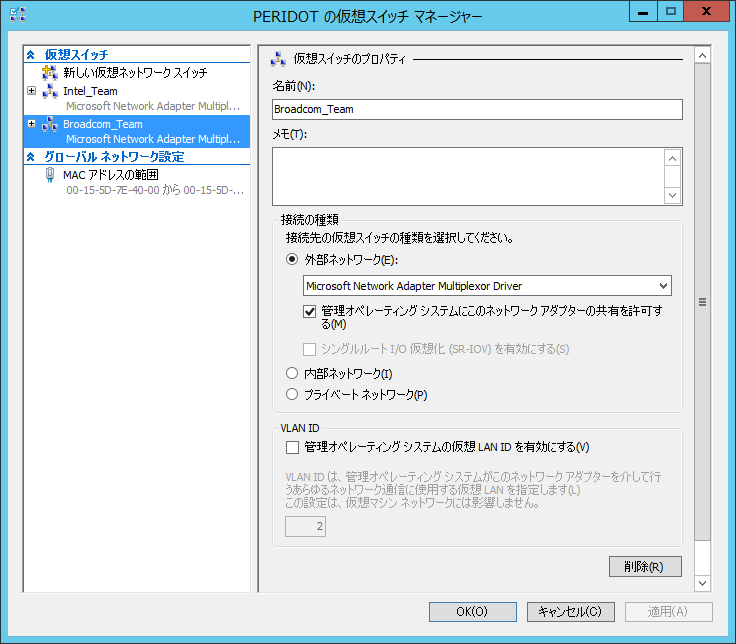Collapse the 仮想スイッチ section
Screen dimensions: 736x644
(x=31, y=54)
